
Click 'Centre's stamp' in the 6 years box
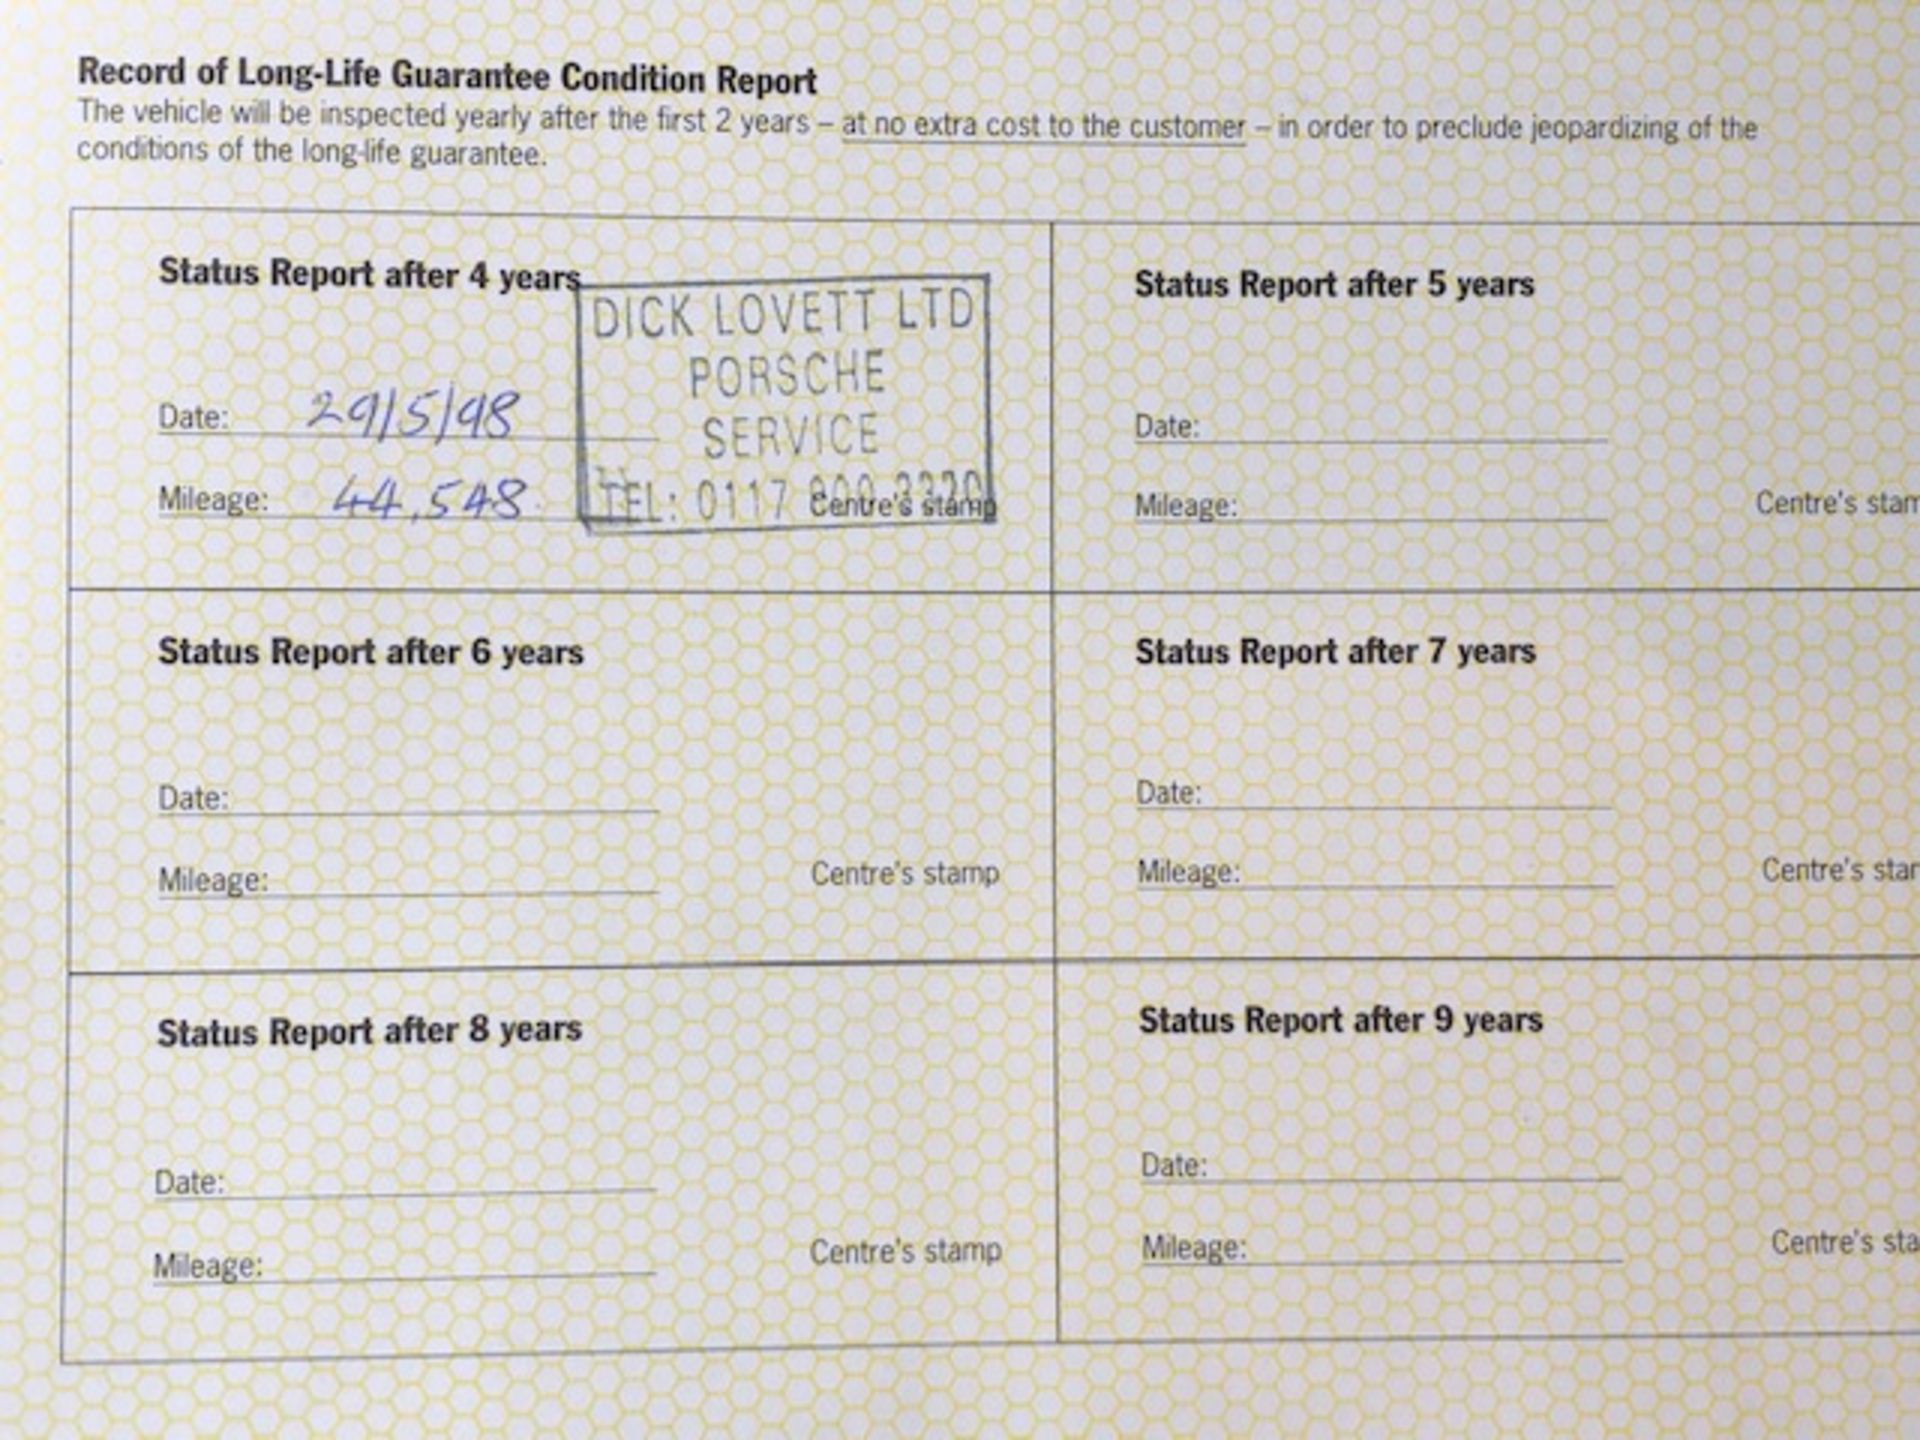[905, 873]
